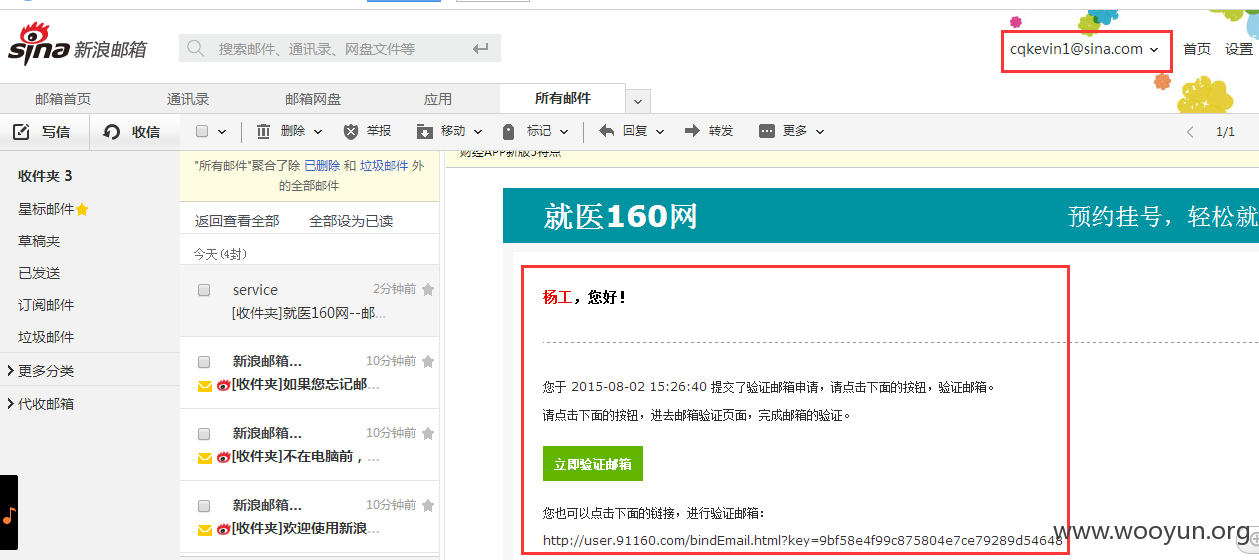This screenshot has width=1259, height=560.
Task: Click in the mail search input field
Action: click(x=340, y=48)
